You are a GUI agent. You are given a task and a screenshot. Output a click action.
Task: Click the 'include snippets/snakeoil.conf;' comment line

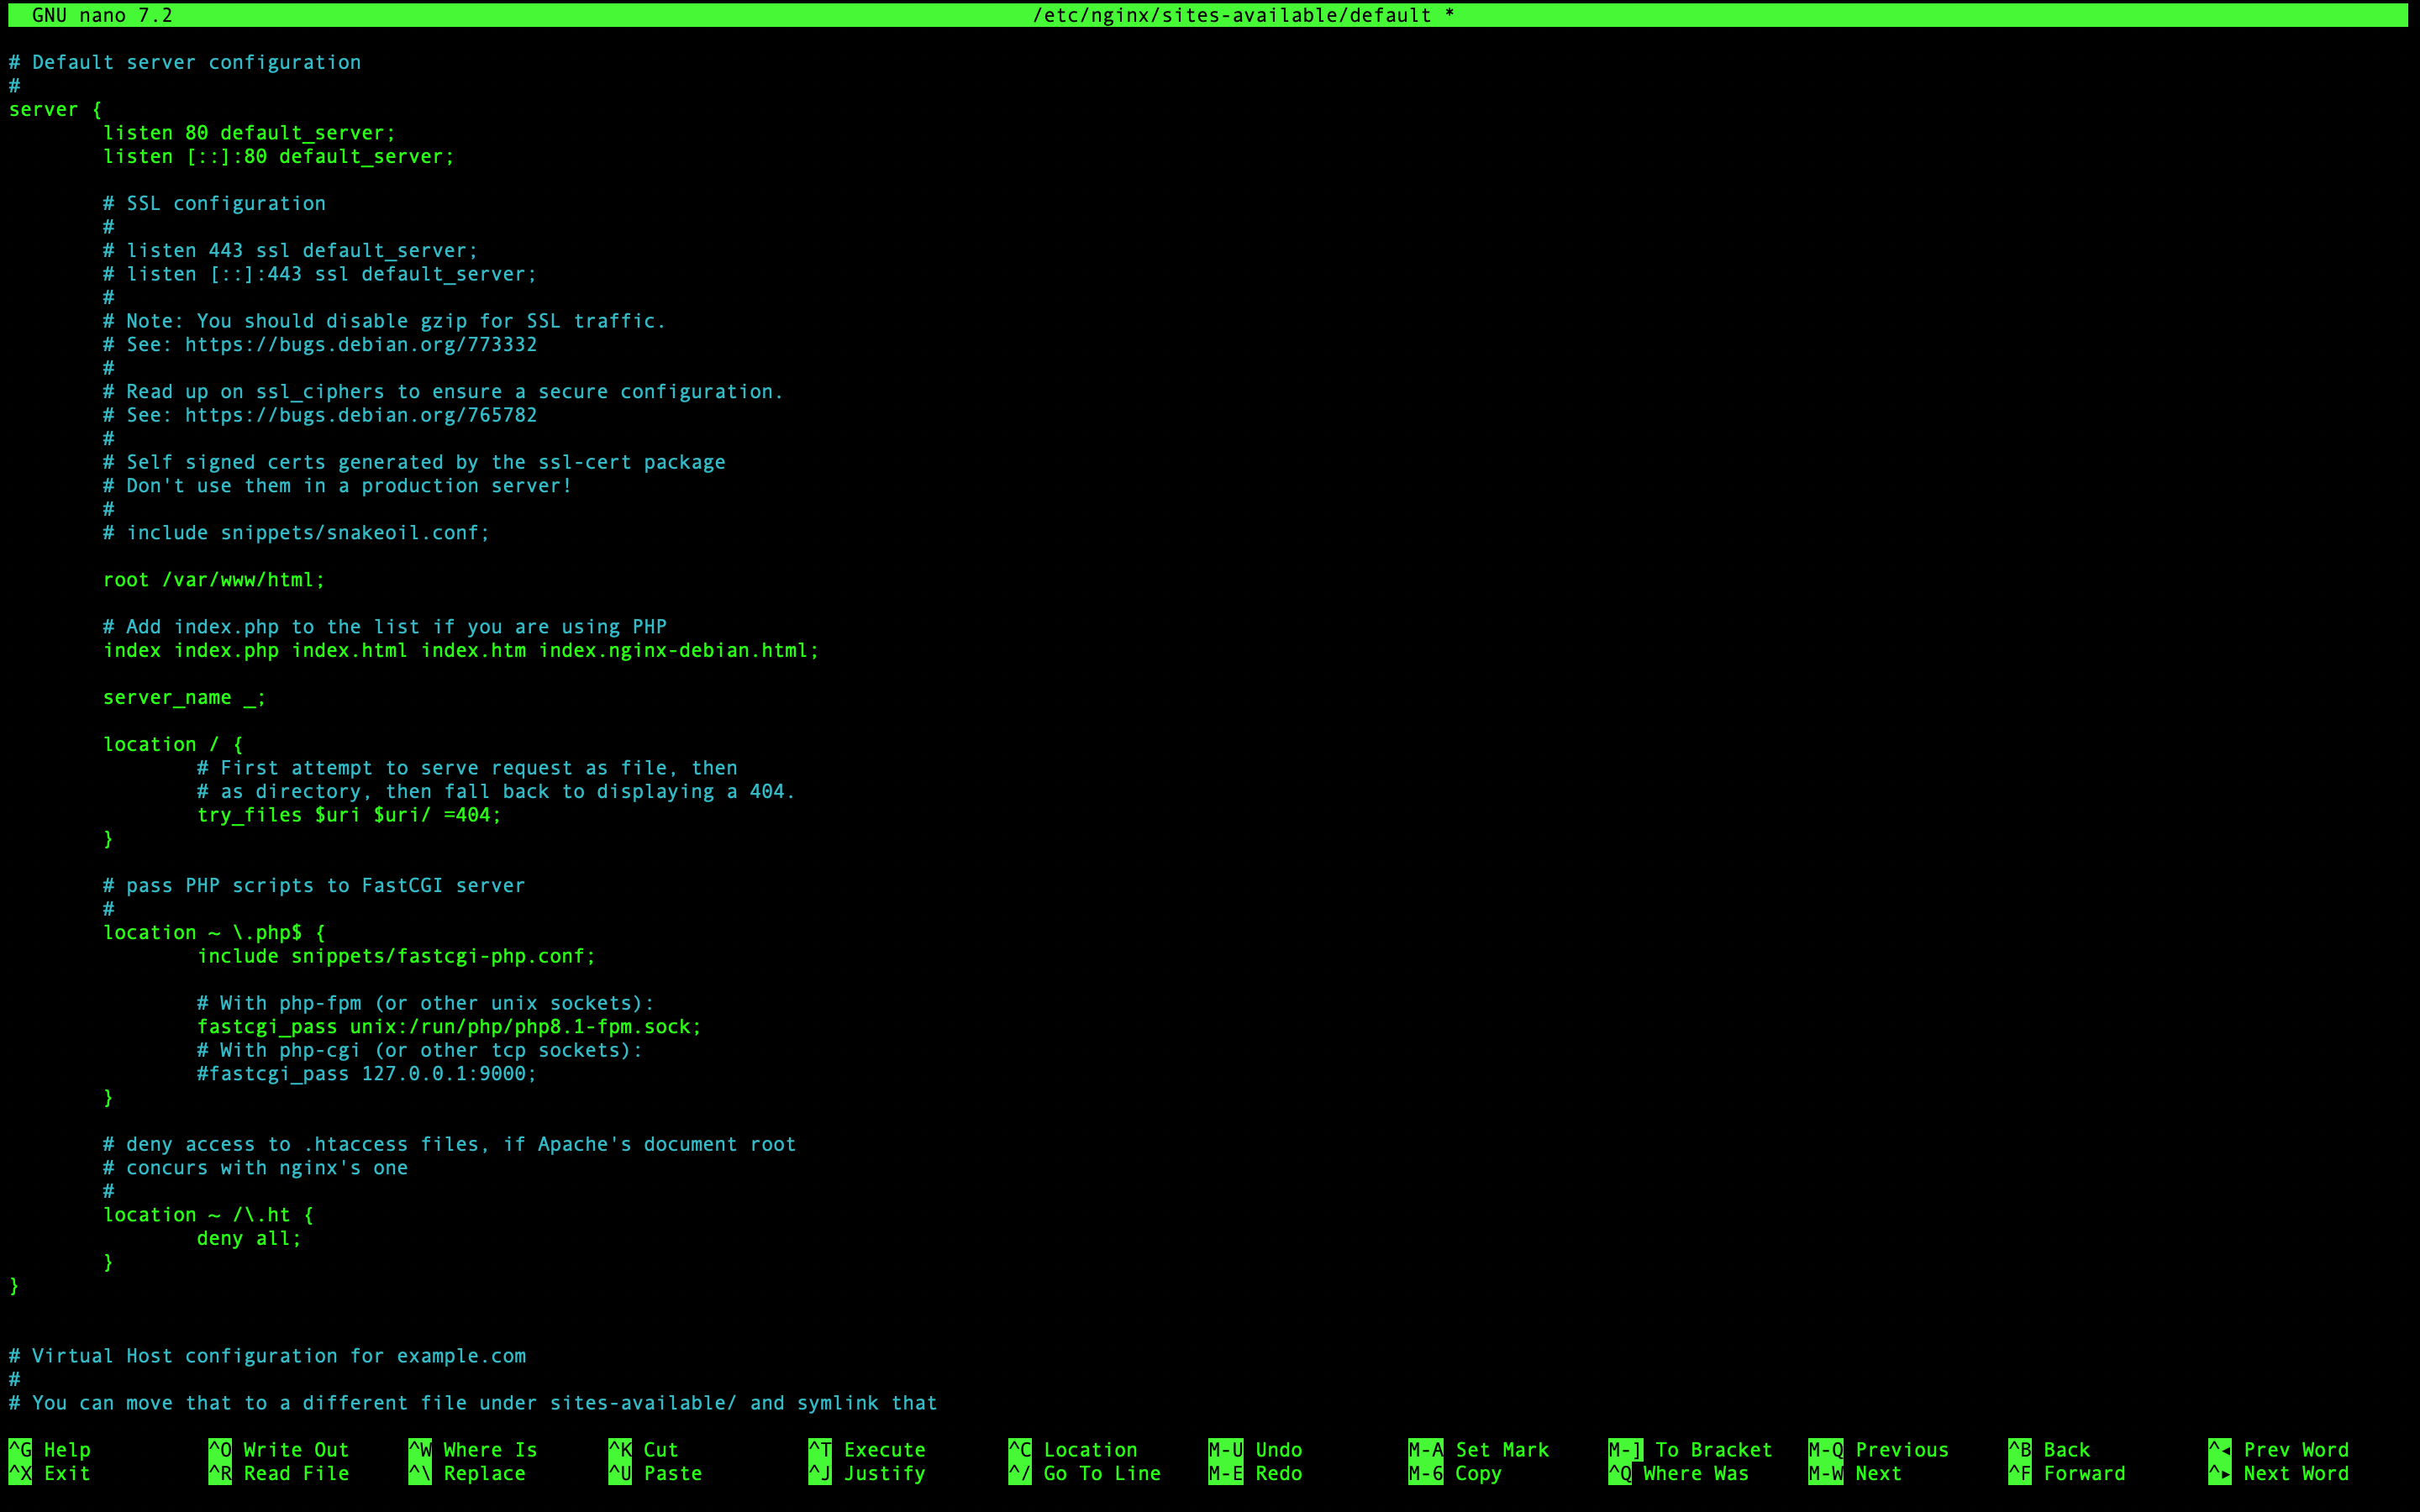coord(297,532)
